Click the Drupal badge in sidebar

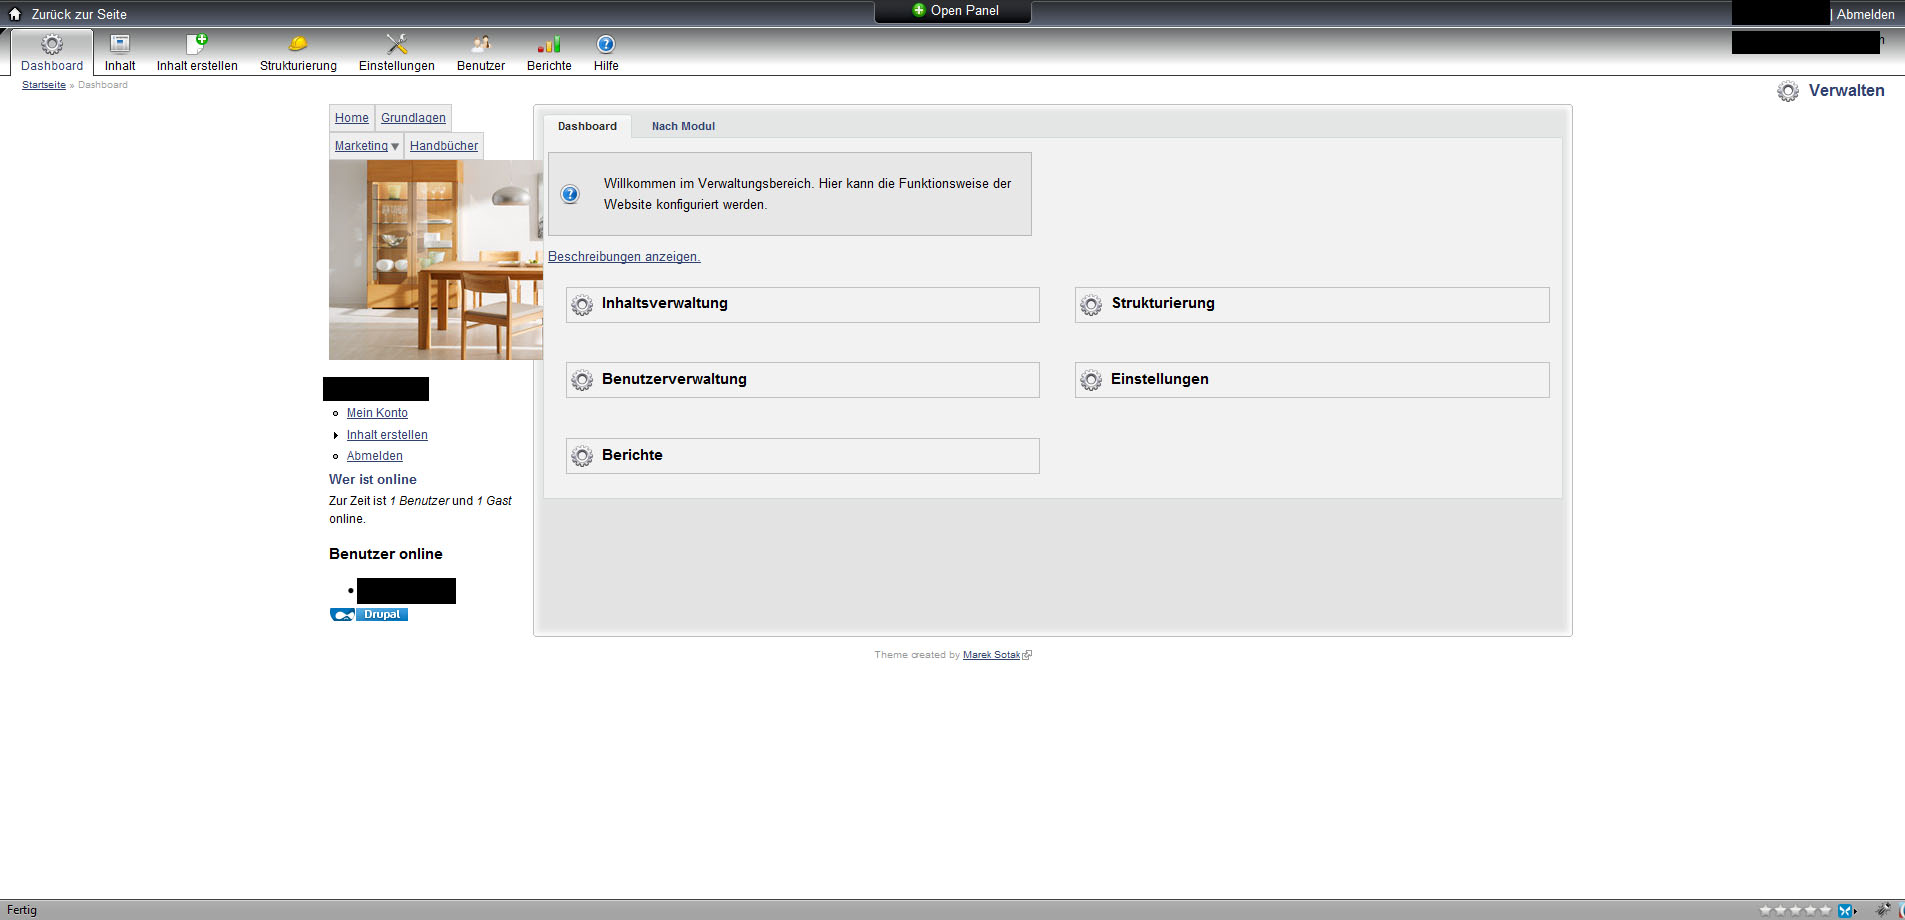coord(369,615)
